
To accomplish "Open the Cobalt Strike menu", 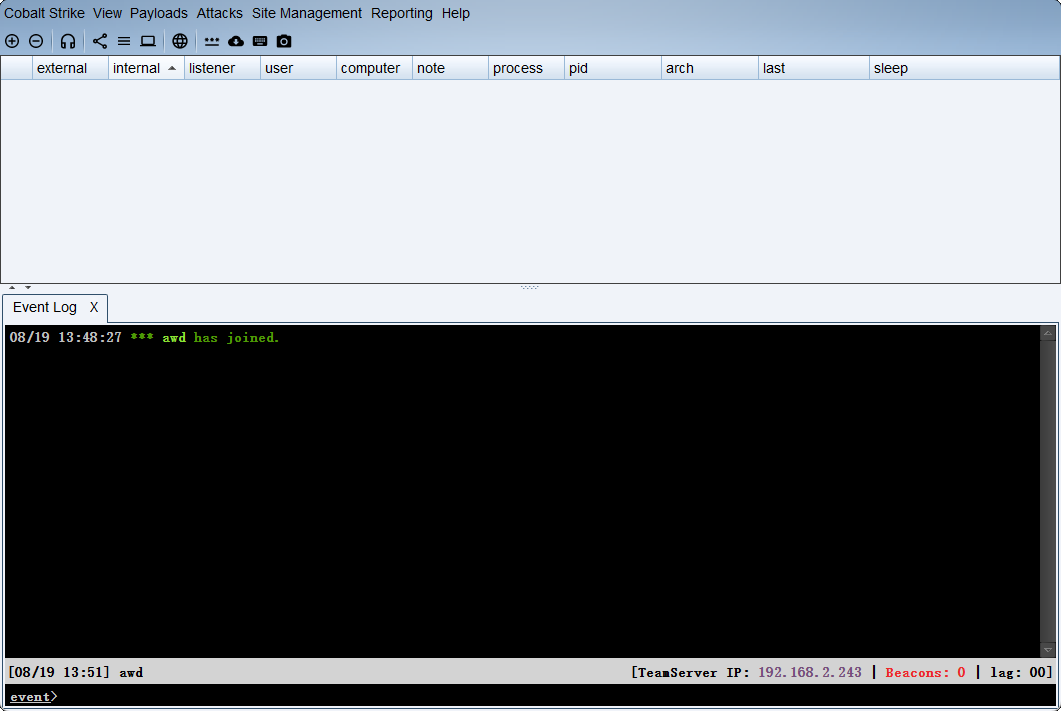I will pos(44,13).
